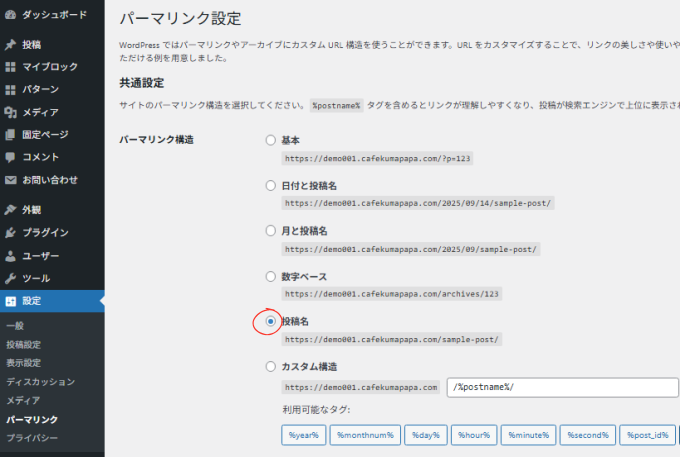
Task: Click the grid icon beside マイブロック
Action: click(10, 67)
